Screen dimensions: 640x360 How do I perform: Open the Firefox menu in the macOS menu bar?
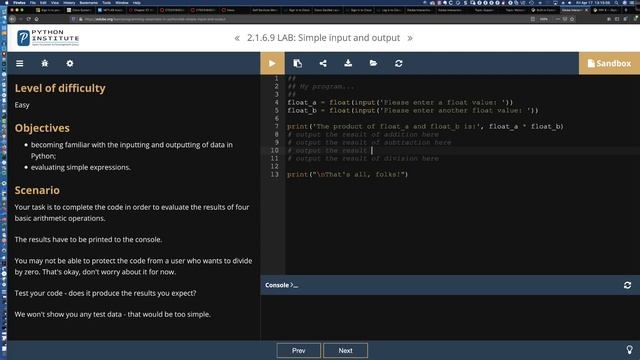(x=19, y=2)
